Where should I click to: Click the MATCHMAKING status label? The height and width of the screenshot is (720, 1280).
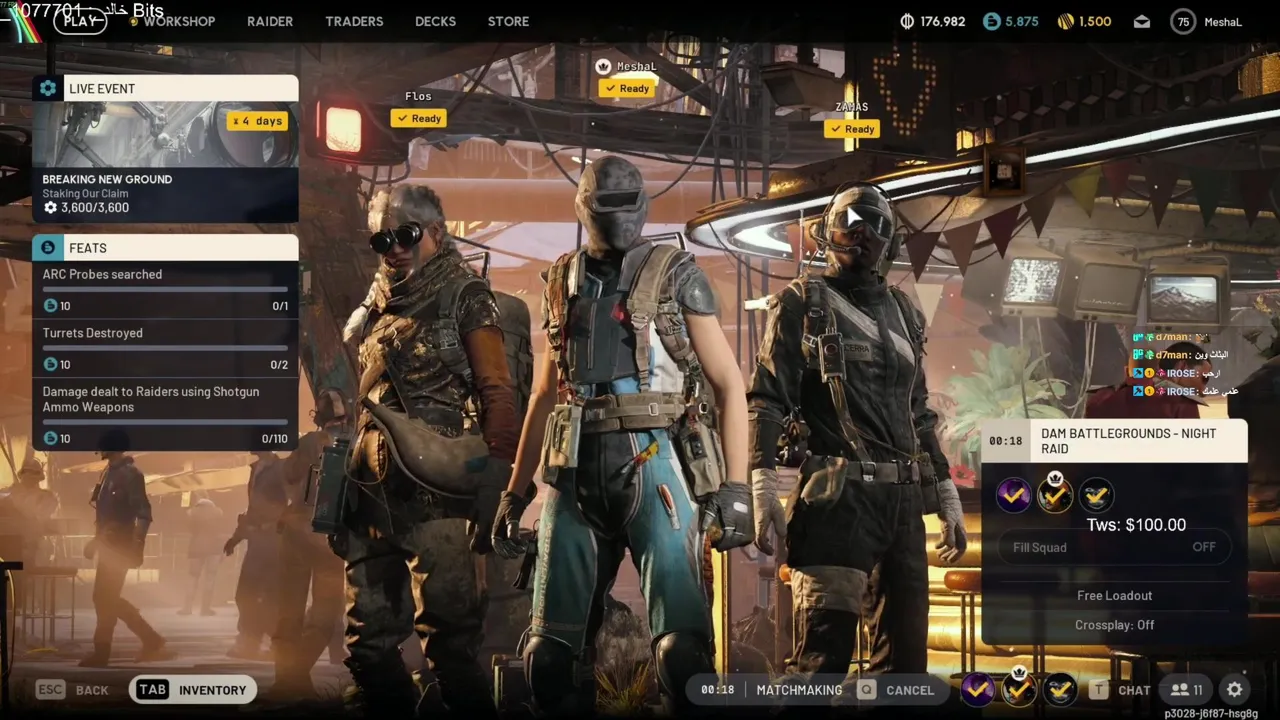(799, 690)
